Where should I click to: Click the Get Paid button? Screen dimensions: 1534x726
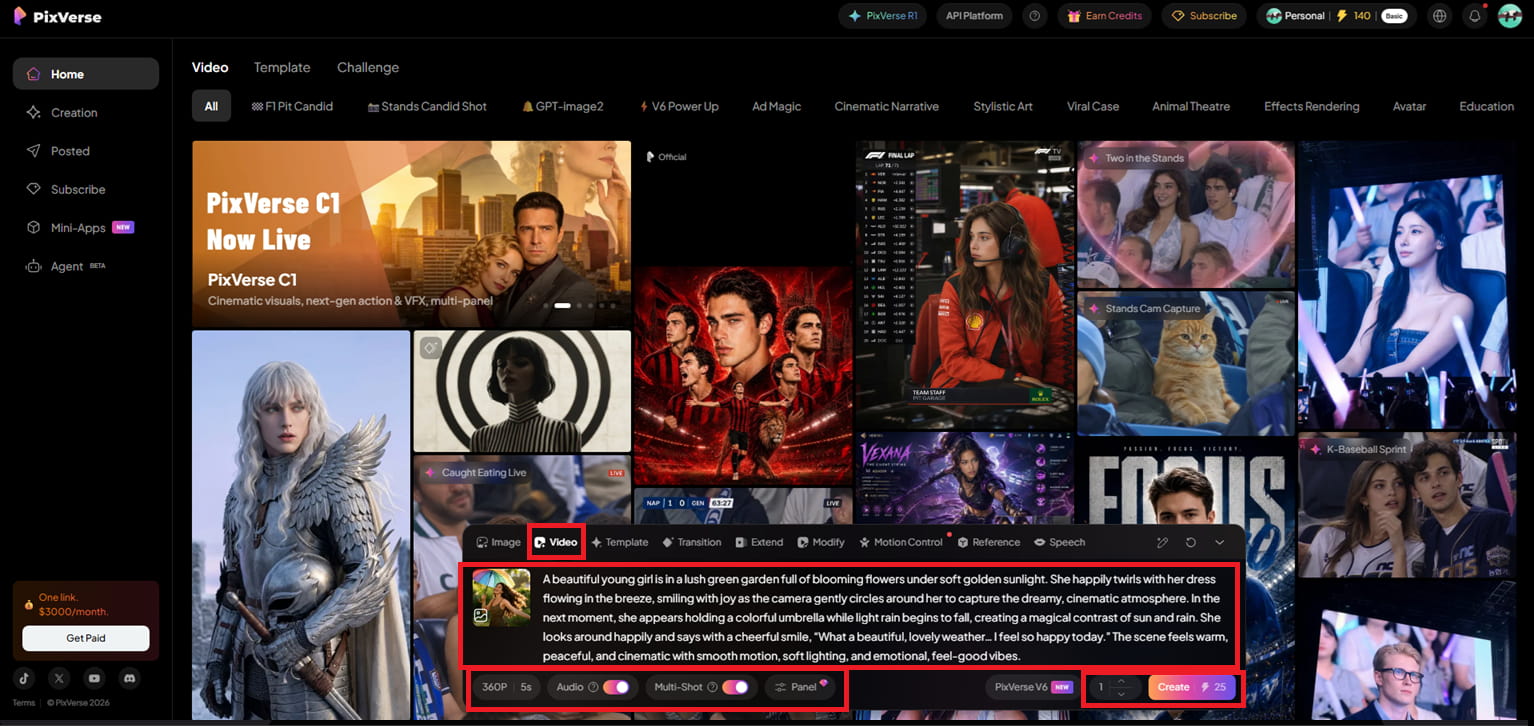tap(86, 638)
